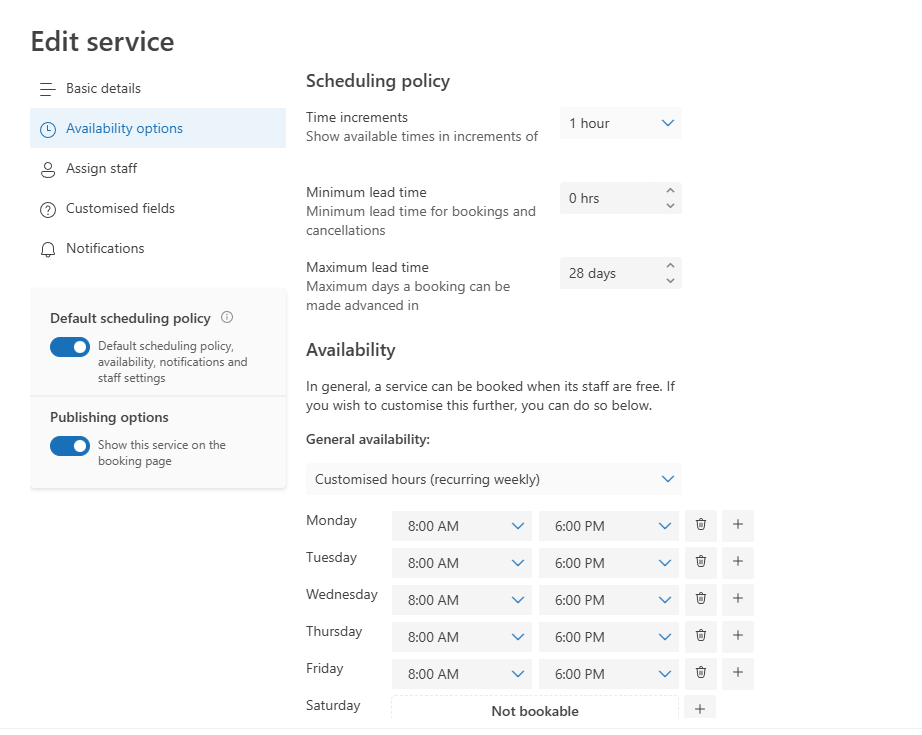The height and width of the screenshot is (735, 922).
Task: Add another time slot for Thursday
Action: [x=737, y=636]
